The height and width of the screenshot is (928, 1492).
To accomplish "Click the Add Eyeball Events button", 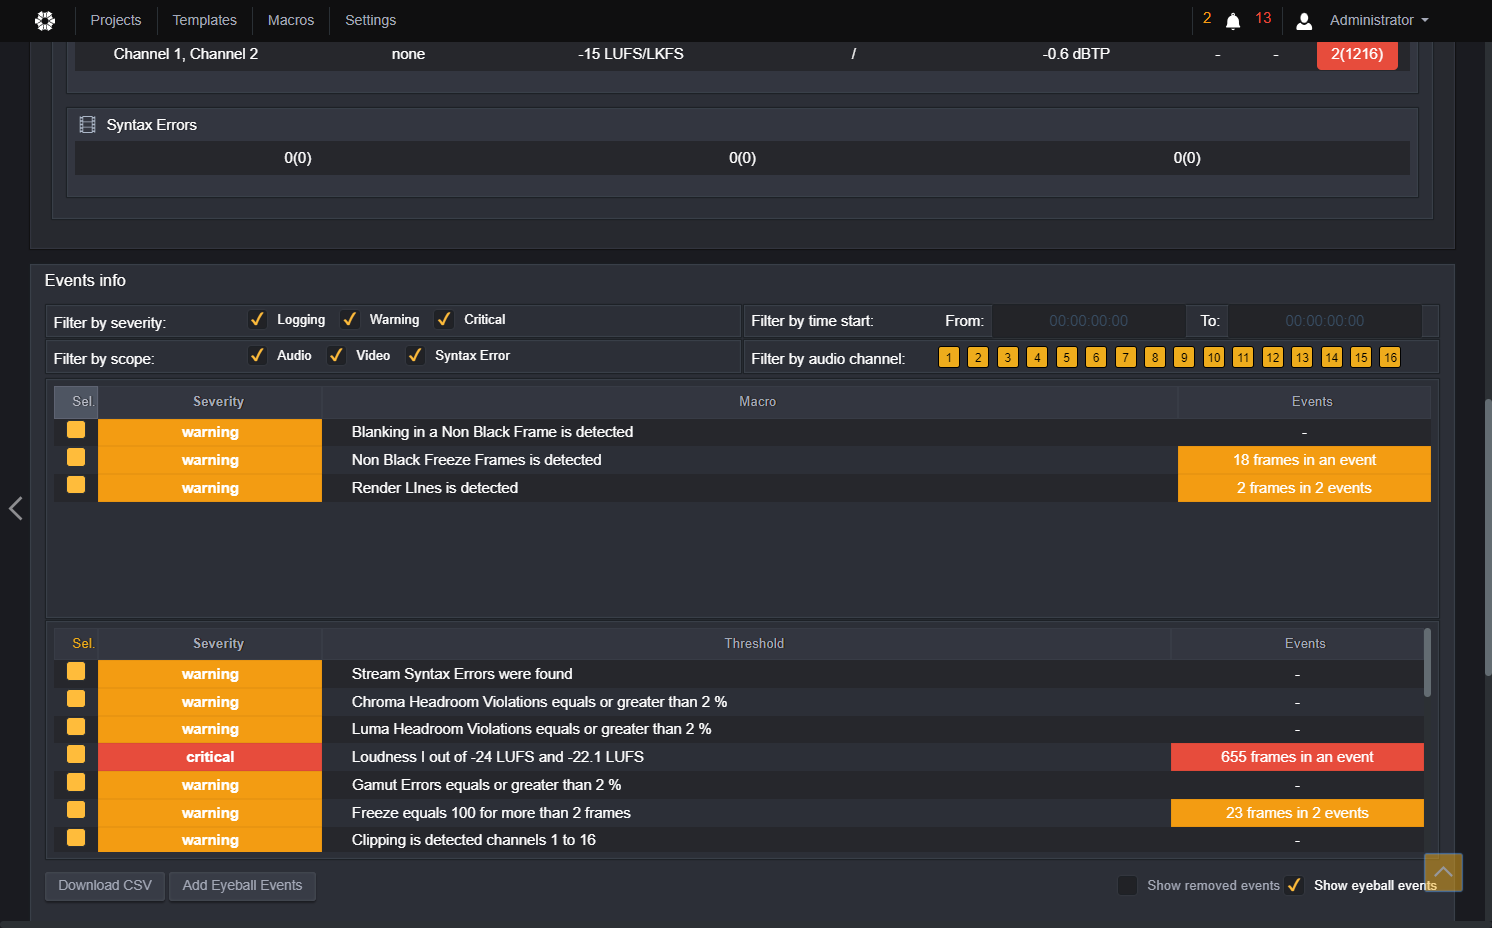I will pyautogui.click(x=242, y=886).
